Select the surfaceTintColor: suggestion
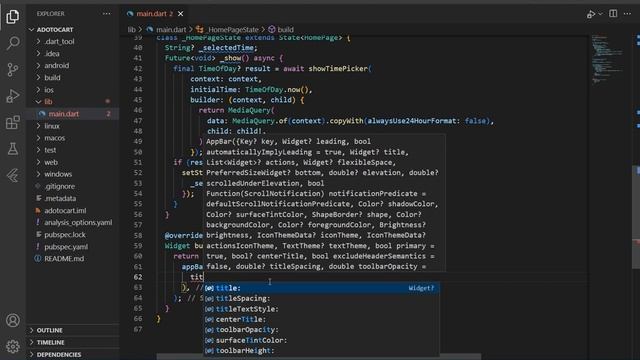 [x=322, y=340]
